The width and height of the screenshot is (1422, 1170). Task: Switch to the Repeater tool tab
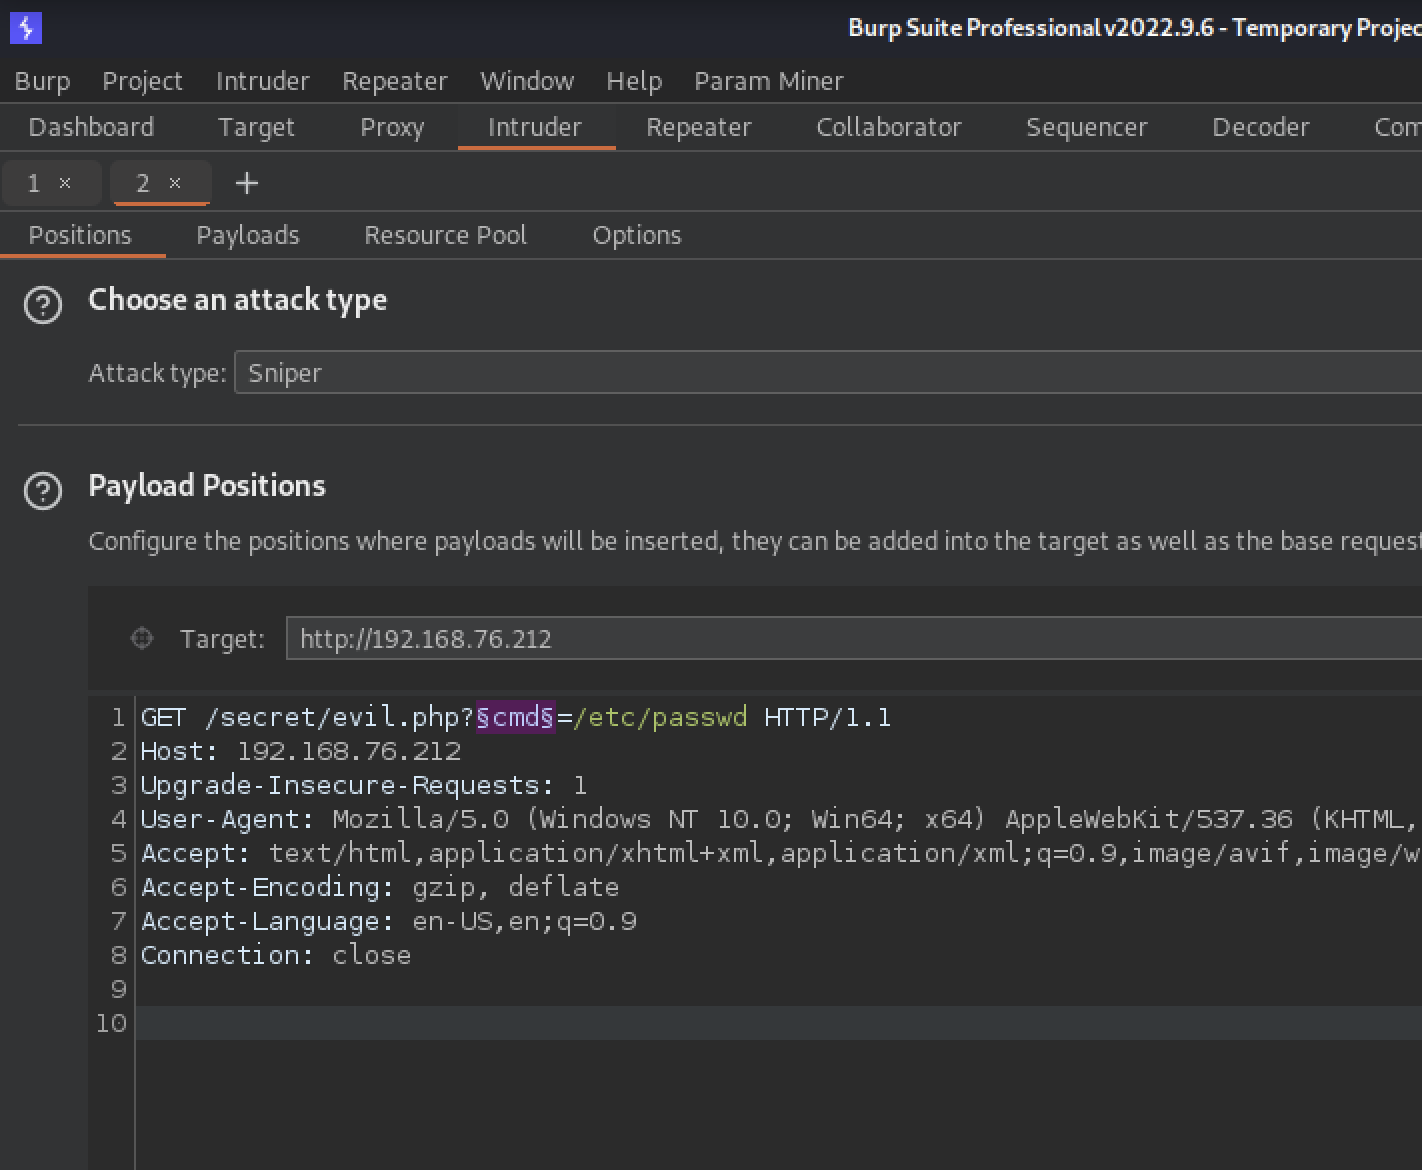point(699,127)
